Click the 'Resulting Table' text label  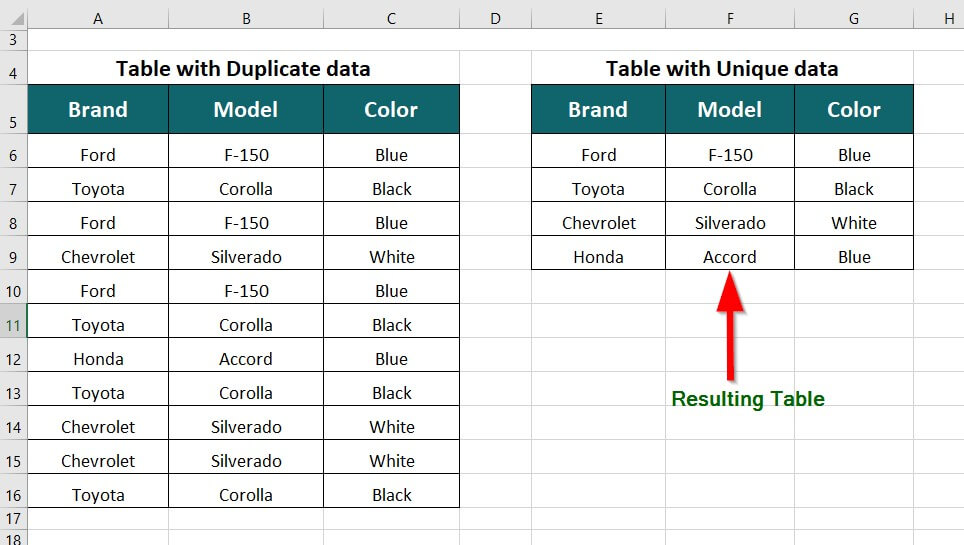[x=748, y=399]
